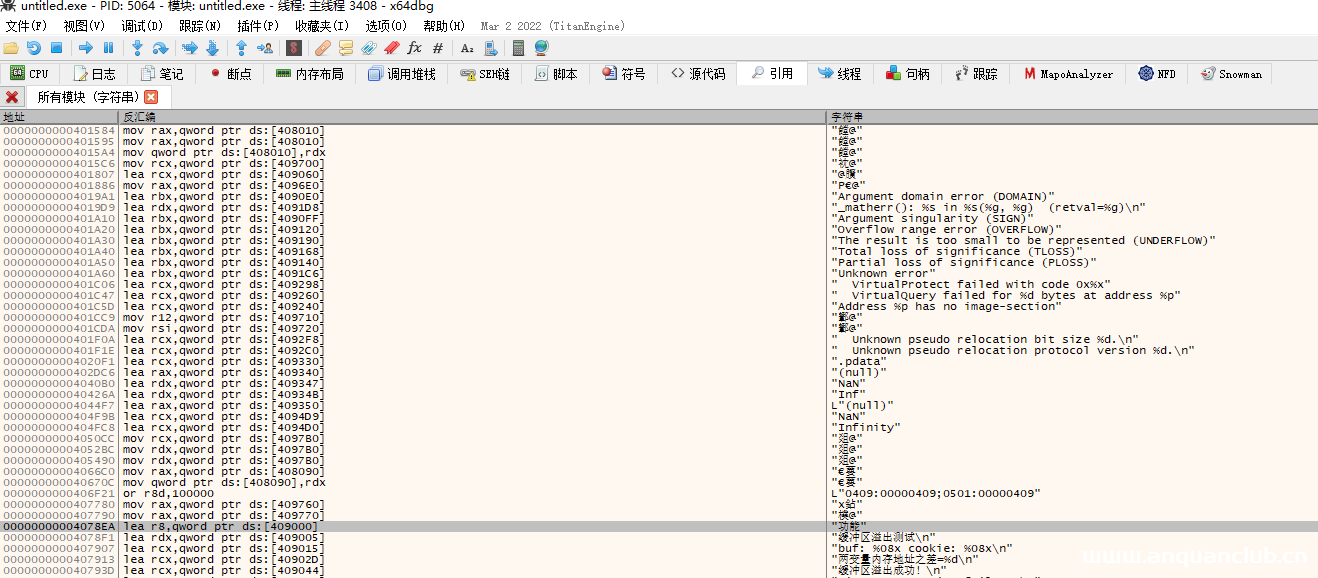Click the Open file folder icon

(x=11, y=48)
